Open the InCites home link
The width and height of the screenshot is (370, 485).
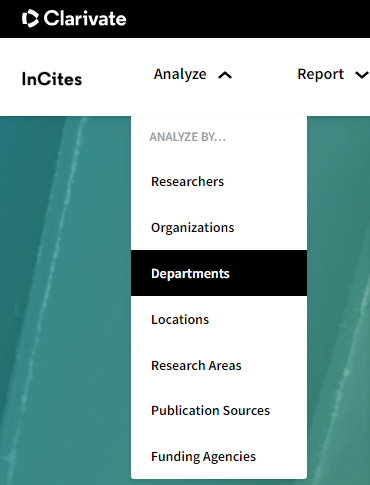pos(52,79)
